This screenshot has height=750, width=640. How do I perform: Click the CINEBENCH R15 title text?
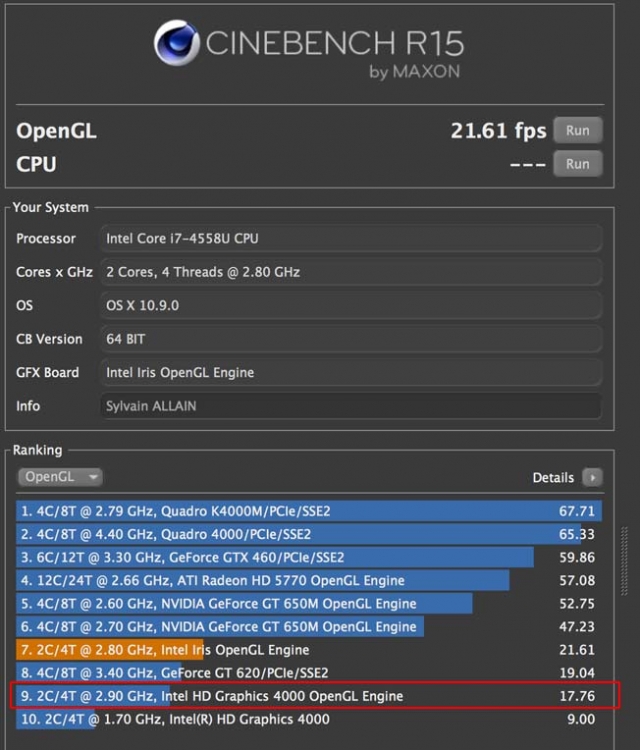pos(334,43)
